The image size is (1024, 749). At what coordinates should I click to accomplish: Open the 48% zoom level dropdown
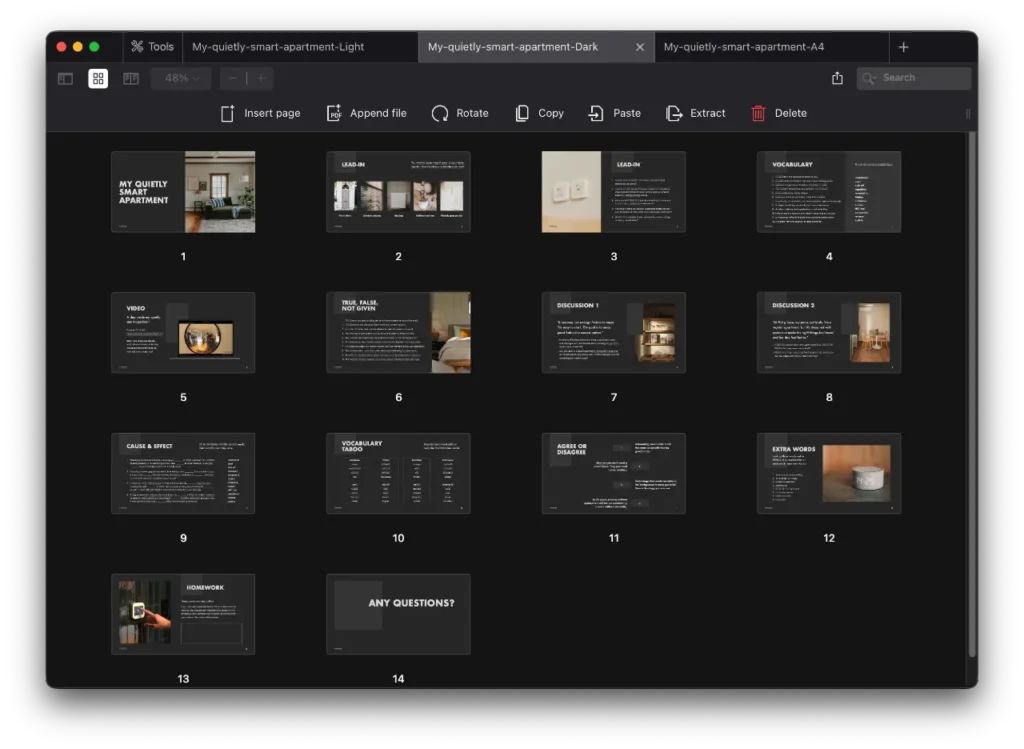181,78
